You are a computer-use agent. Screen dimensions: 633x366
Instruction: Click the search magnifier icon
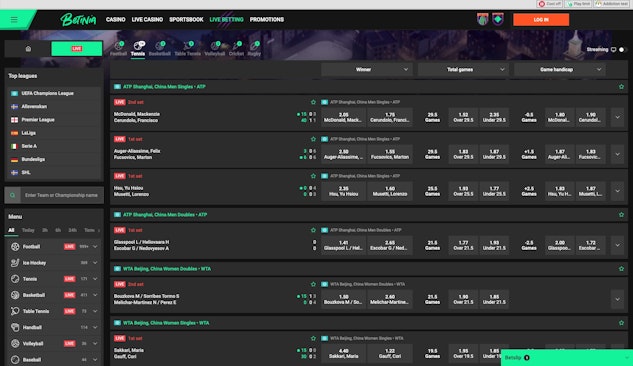13,195
